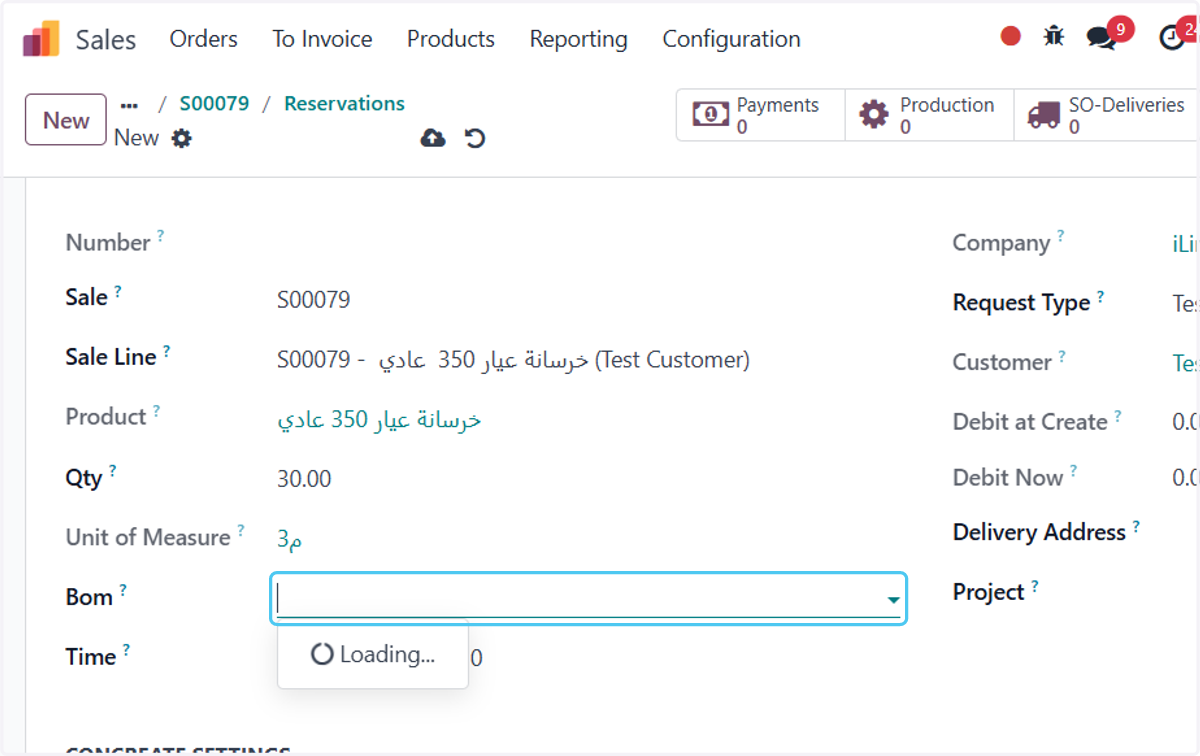
Task: Open help tooltip beside Qty
Action: click(x=112, y=470)
